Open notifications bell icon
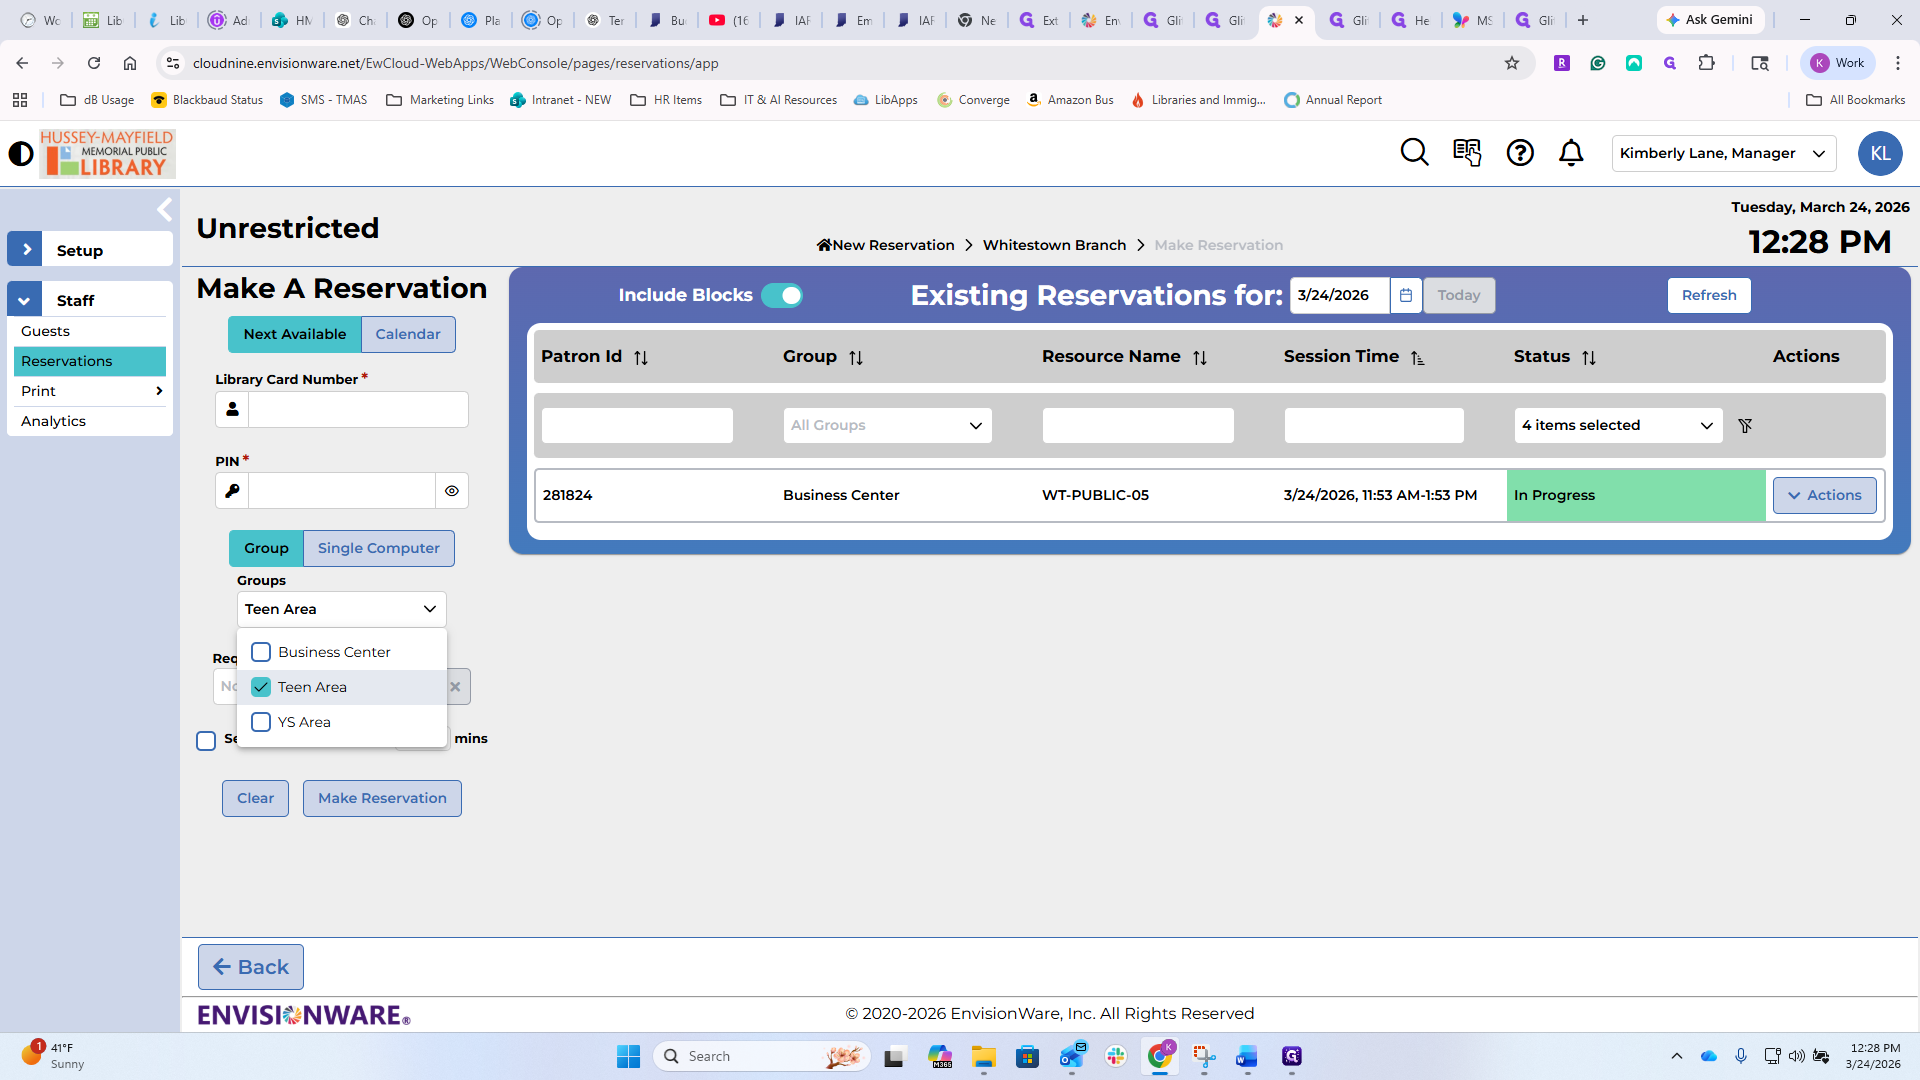The height and width of the screenshot is (1080, 1920). point(1571,153)
